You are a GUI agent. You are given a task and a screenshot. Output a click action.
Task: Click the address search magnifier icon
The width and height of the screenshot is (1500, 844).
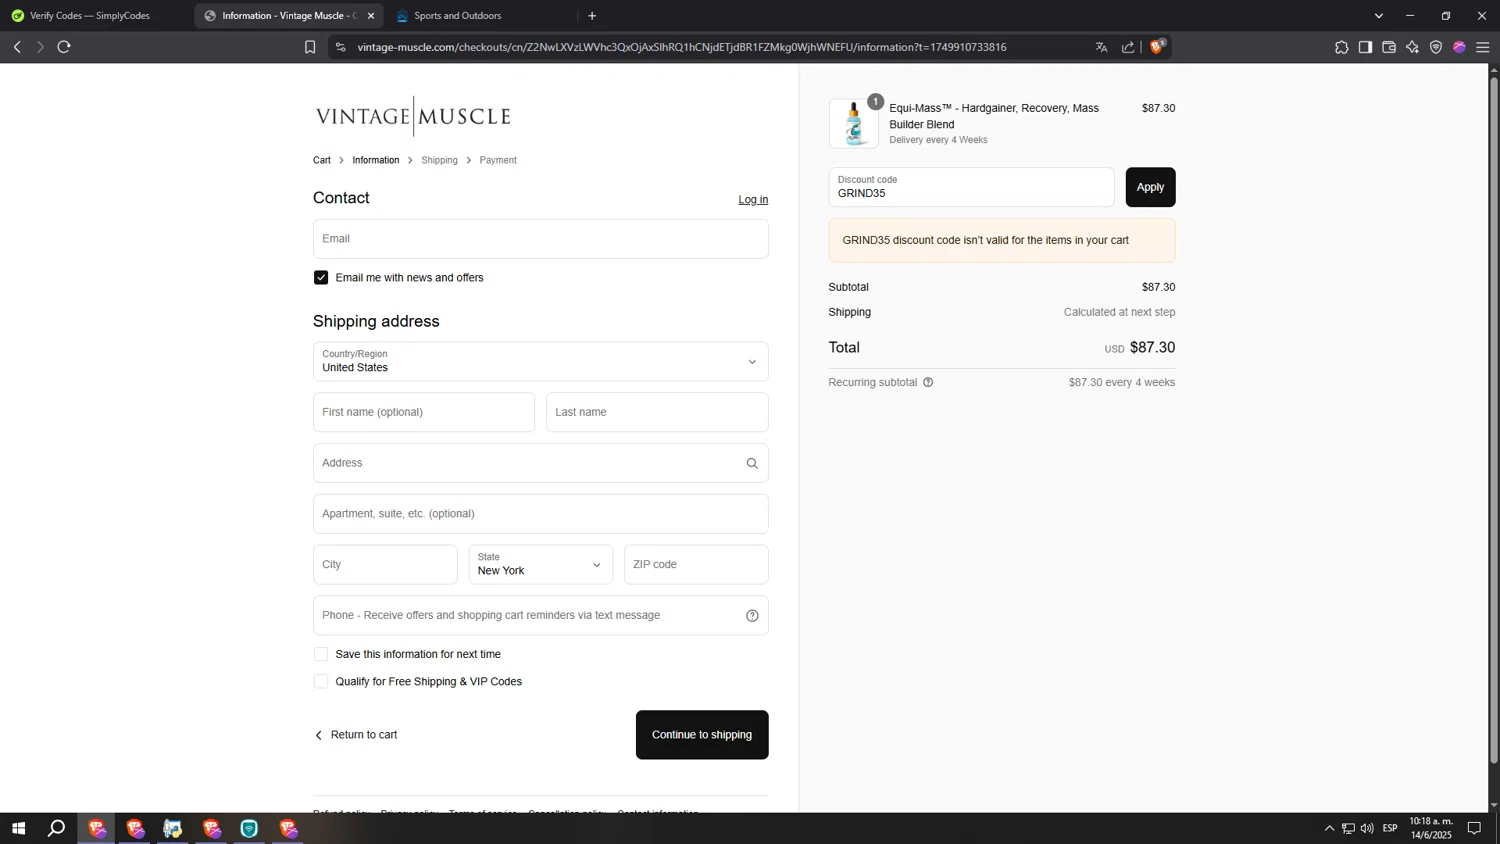(x=752, y=463)
